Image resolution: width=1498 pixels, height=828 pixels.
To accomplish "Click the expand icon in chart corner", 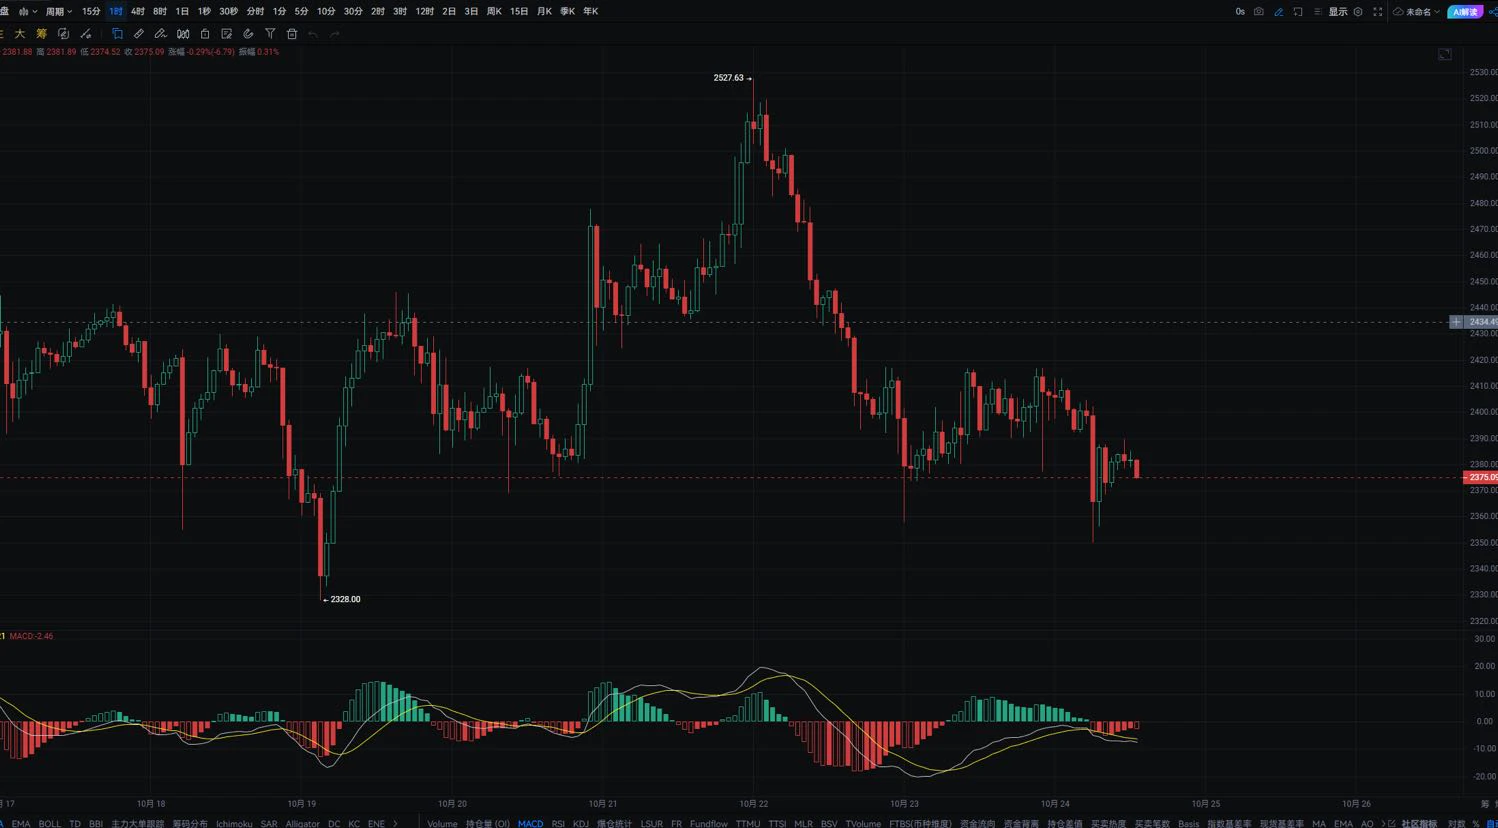I will [x=1444, y=54].
